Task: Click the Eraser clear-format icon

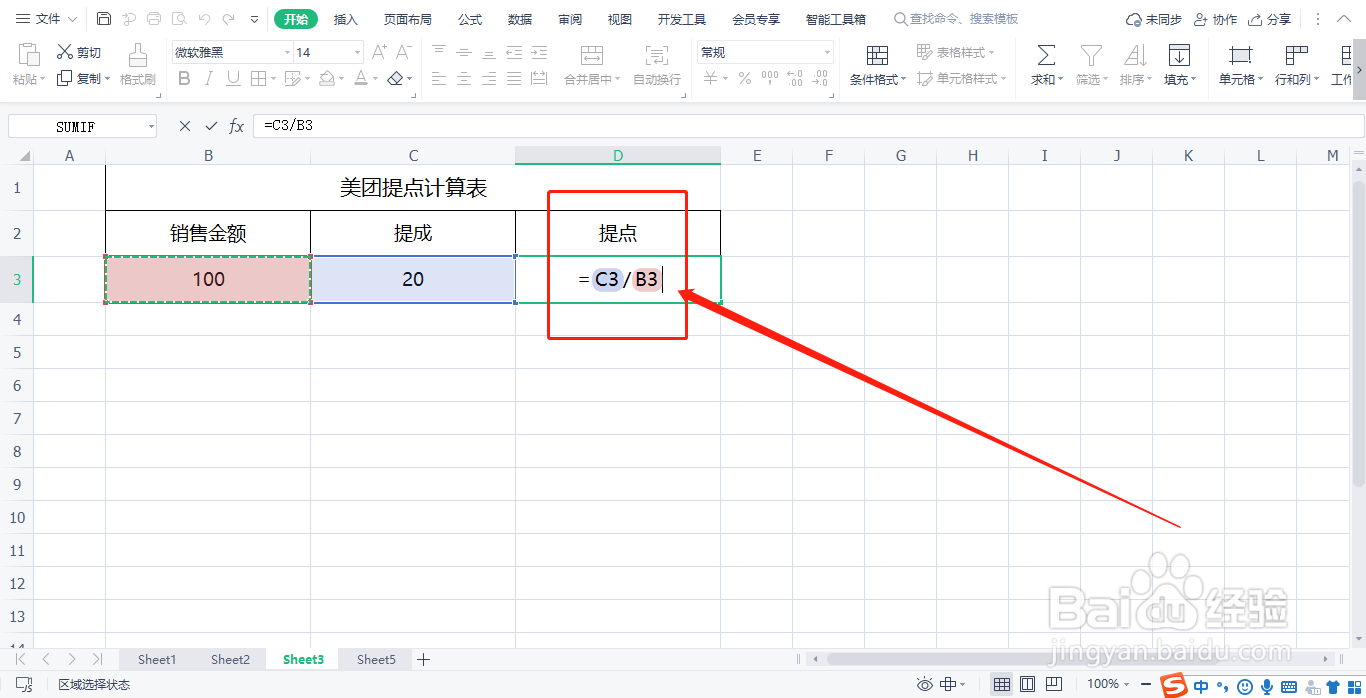Action: (x=396, y=78)
